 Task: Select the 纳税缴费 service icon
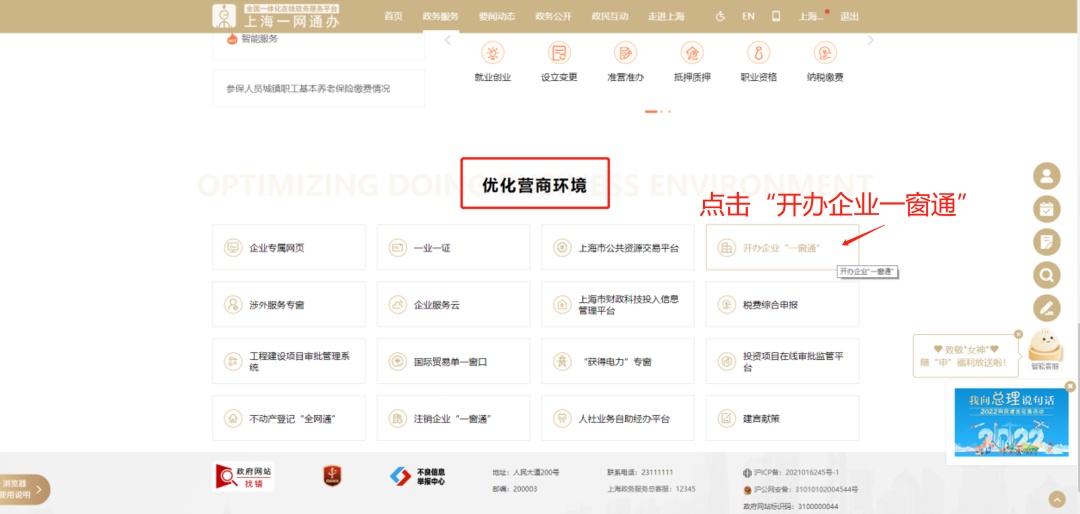pyautogui.click(x=825, y=53)
